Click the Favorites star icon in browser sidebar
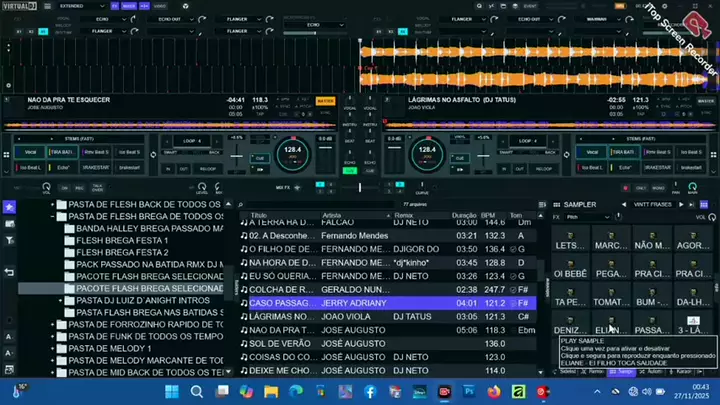Viewport: 720px width, 405px height. pyautogui.click(x=9, y=207)
